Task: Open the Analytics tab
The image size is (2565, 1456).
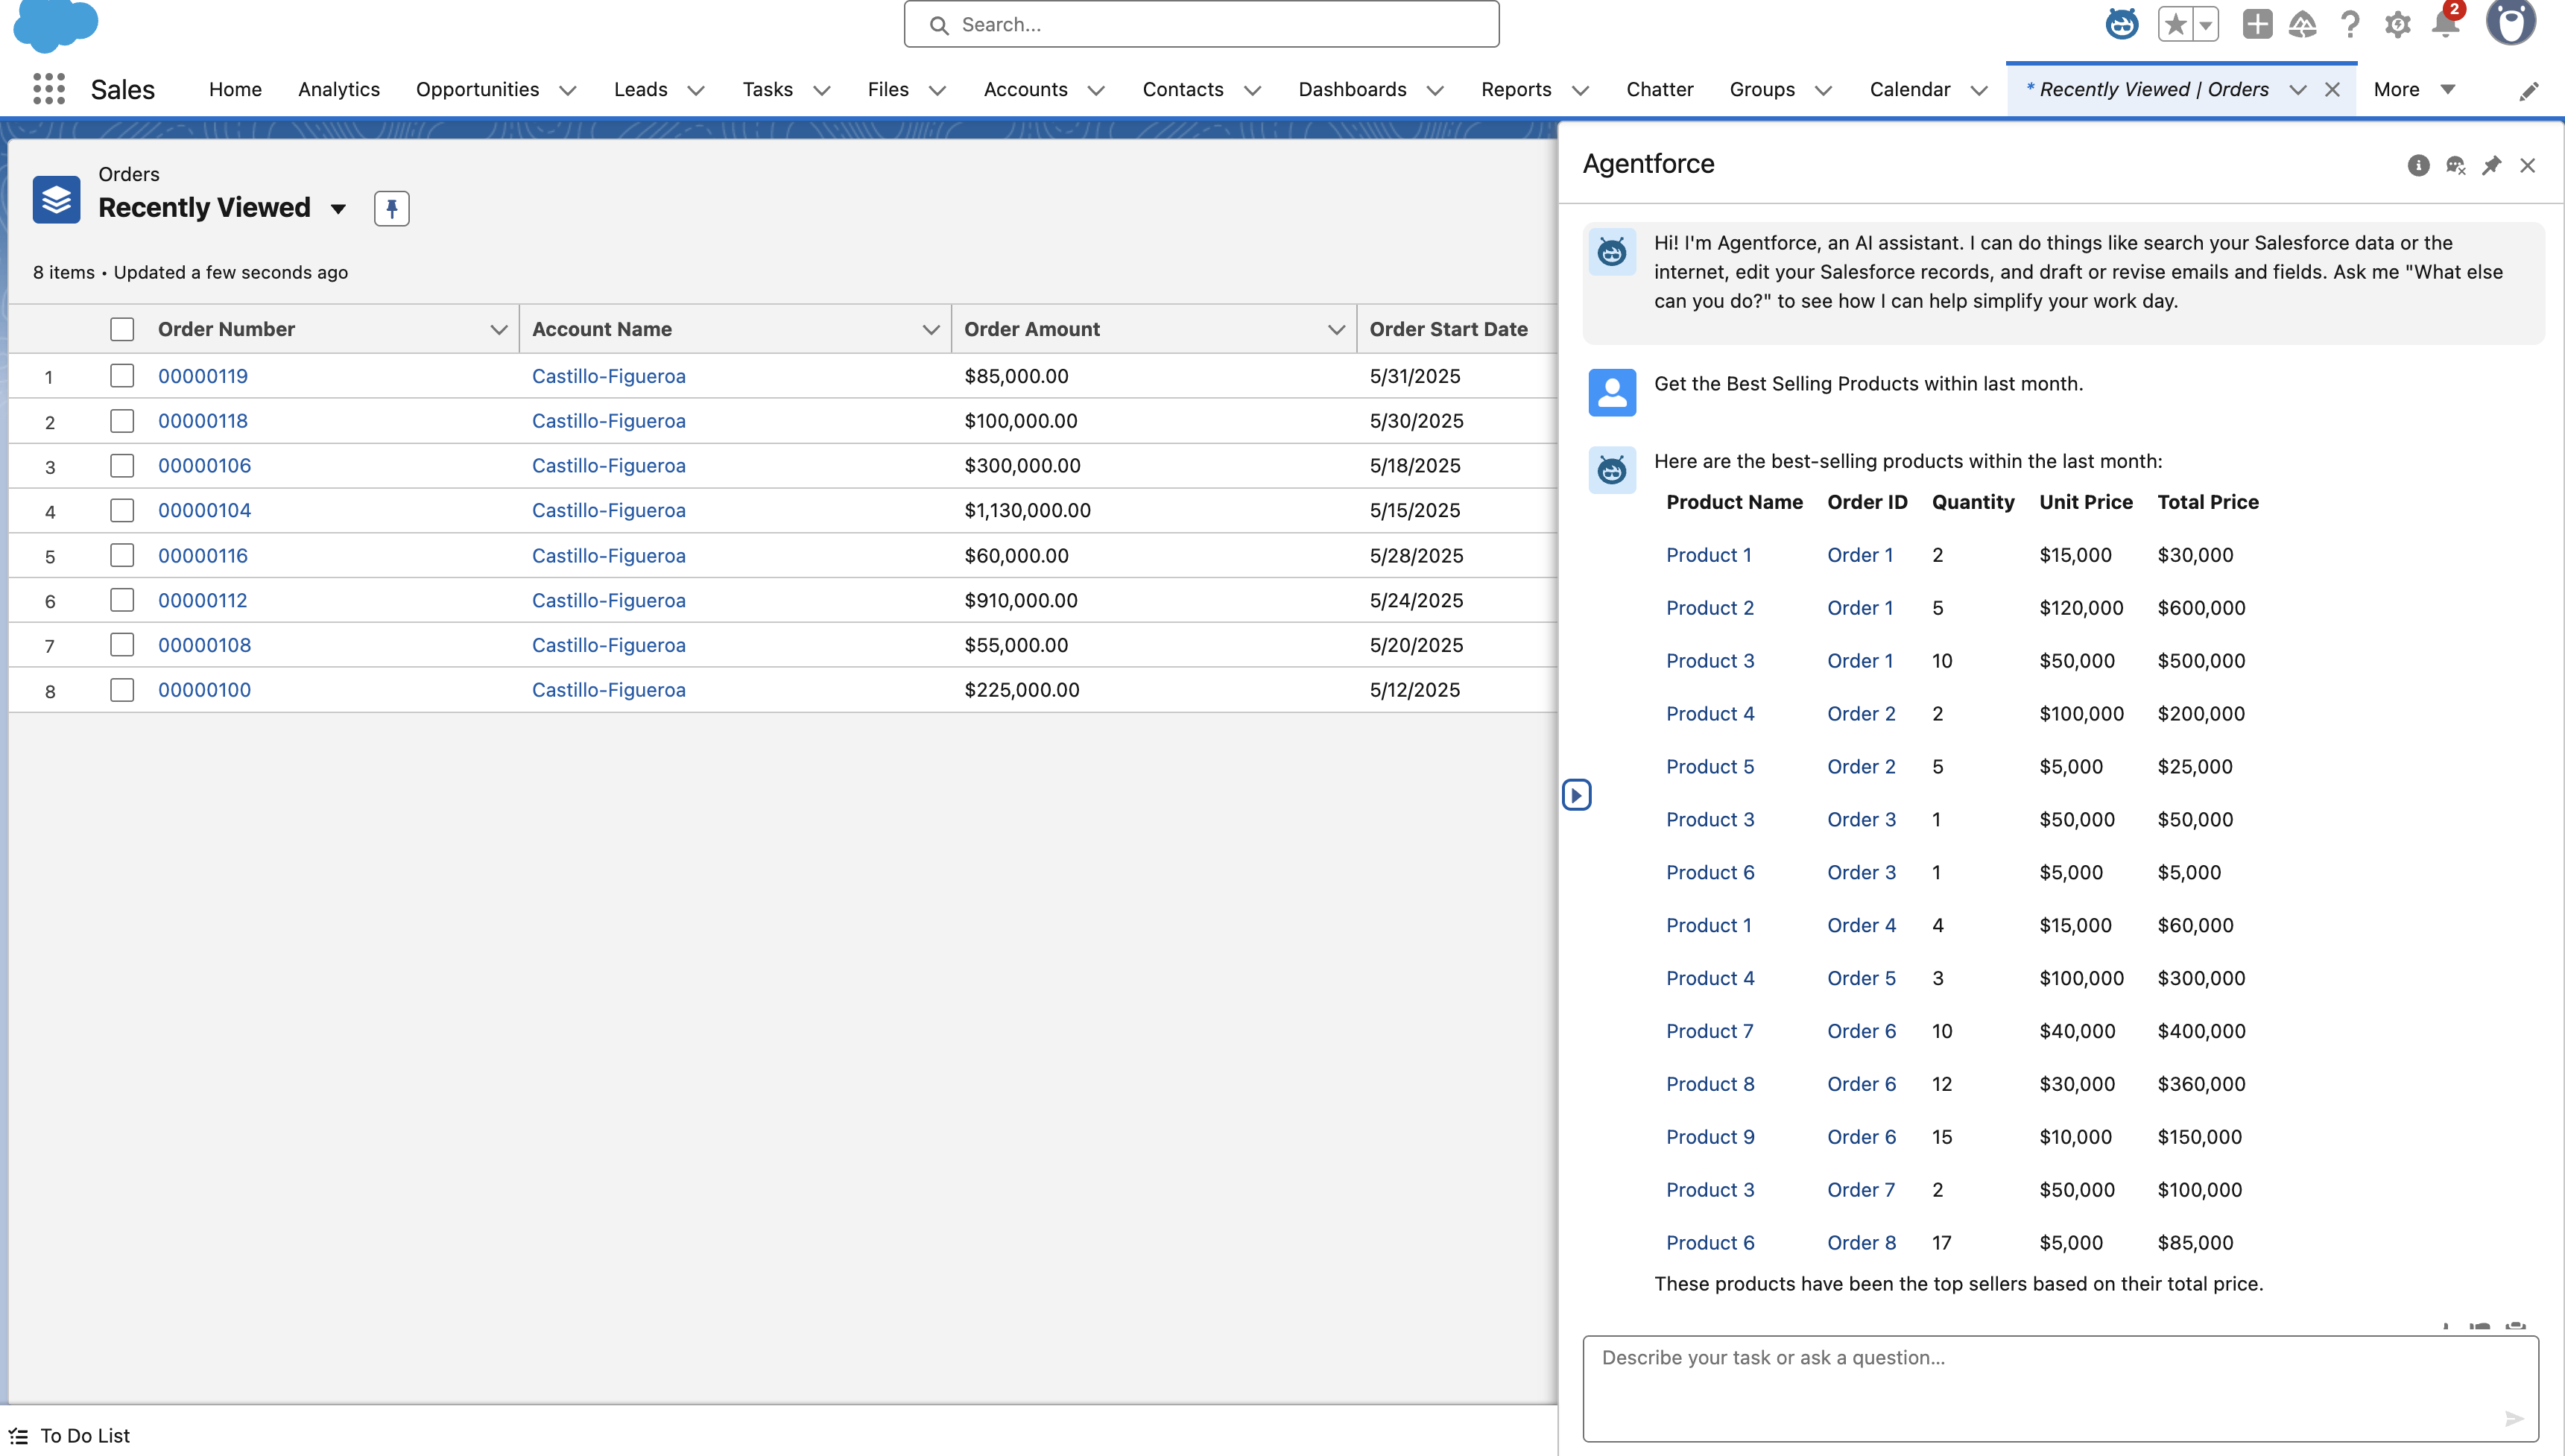Action: pos(338,90)
